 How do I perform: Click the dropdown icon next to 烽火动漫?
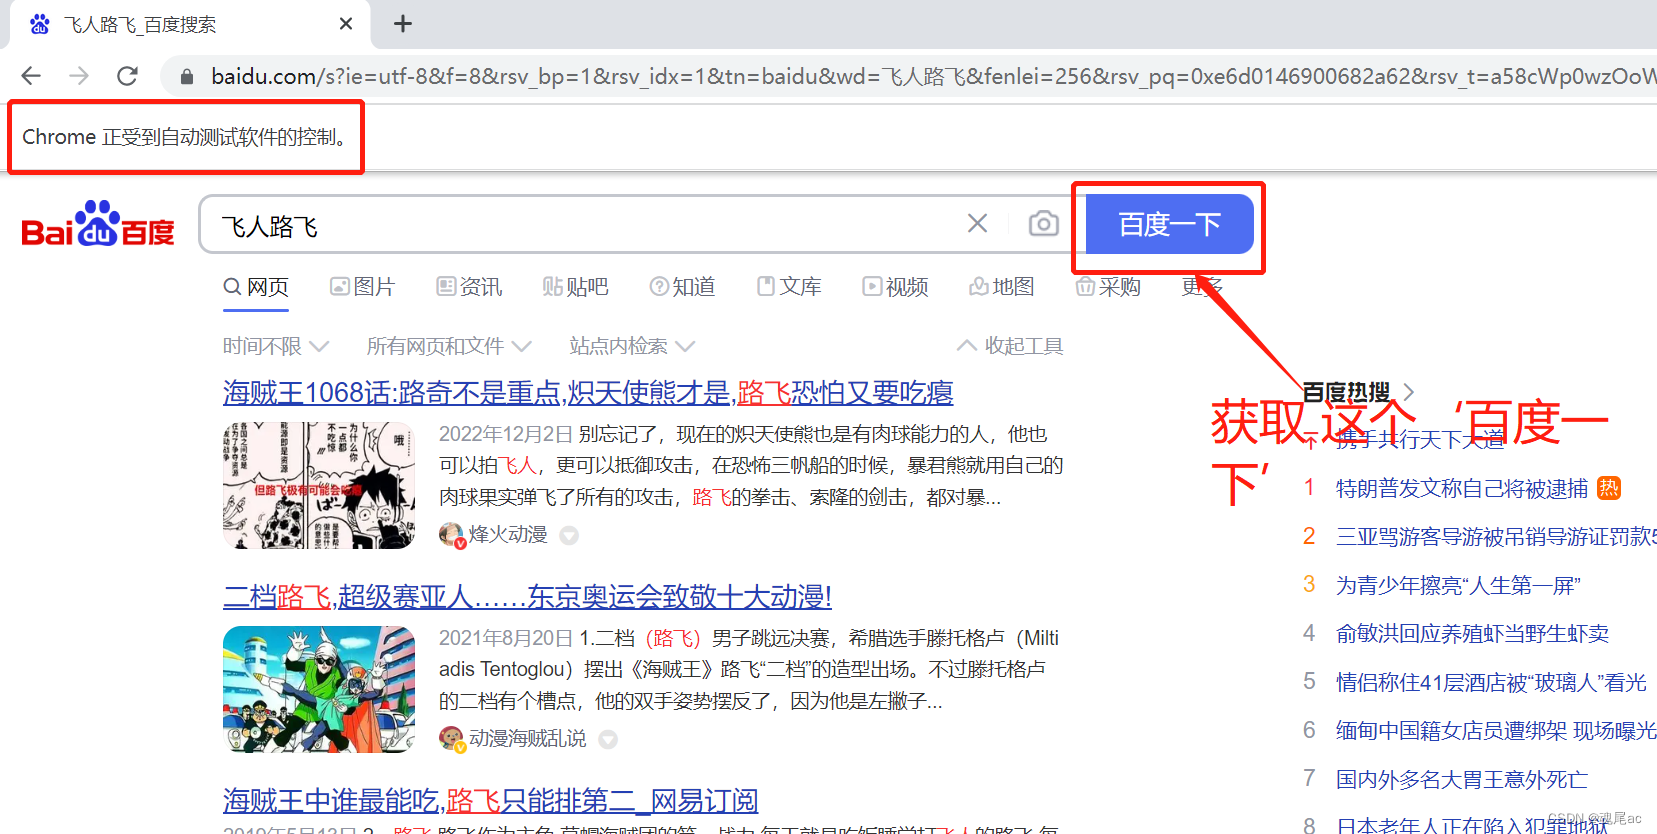569,536
